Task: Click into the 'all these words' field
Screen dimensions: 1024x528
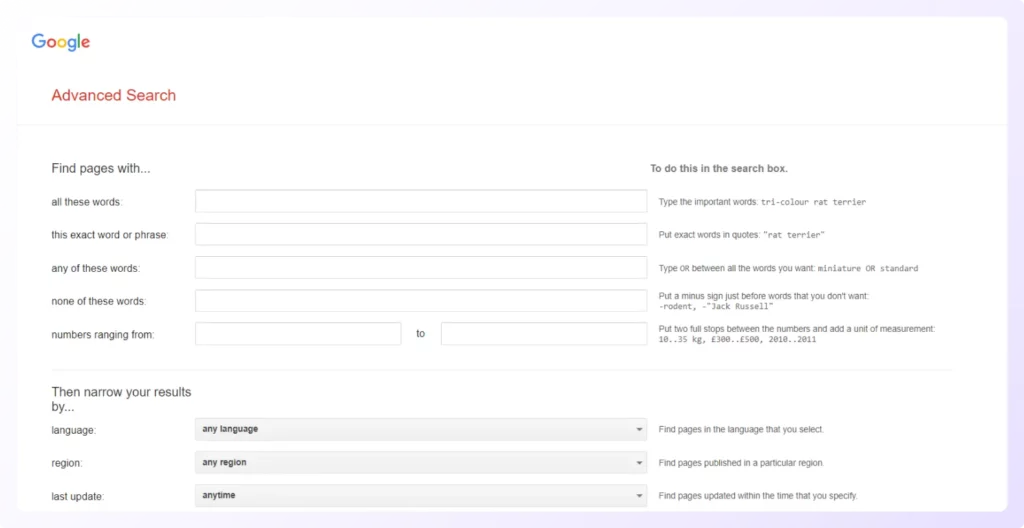Action: [x=421, y=201]
